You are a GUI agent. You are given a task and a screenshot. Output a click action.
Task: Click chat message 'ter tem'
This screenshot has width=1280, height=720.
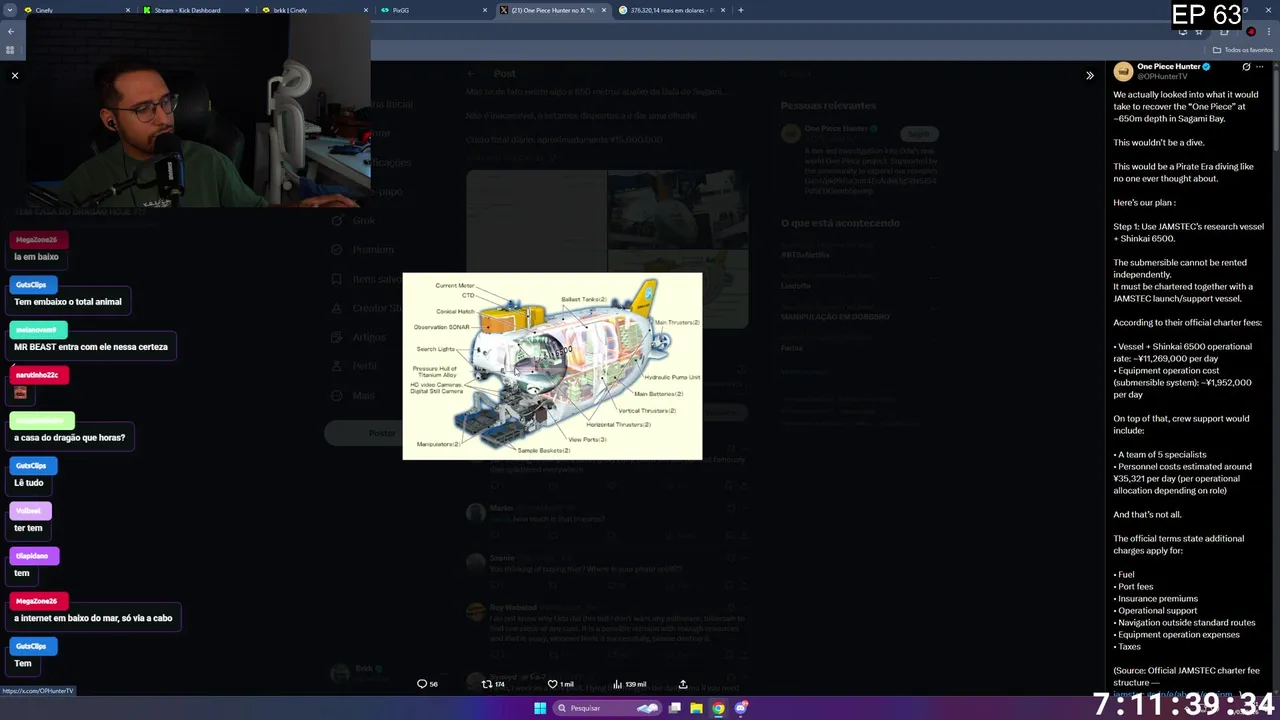coord(28,528)
